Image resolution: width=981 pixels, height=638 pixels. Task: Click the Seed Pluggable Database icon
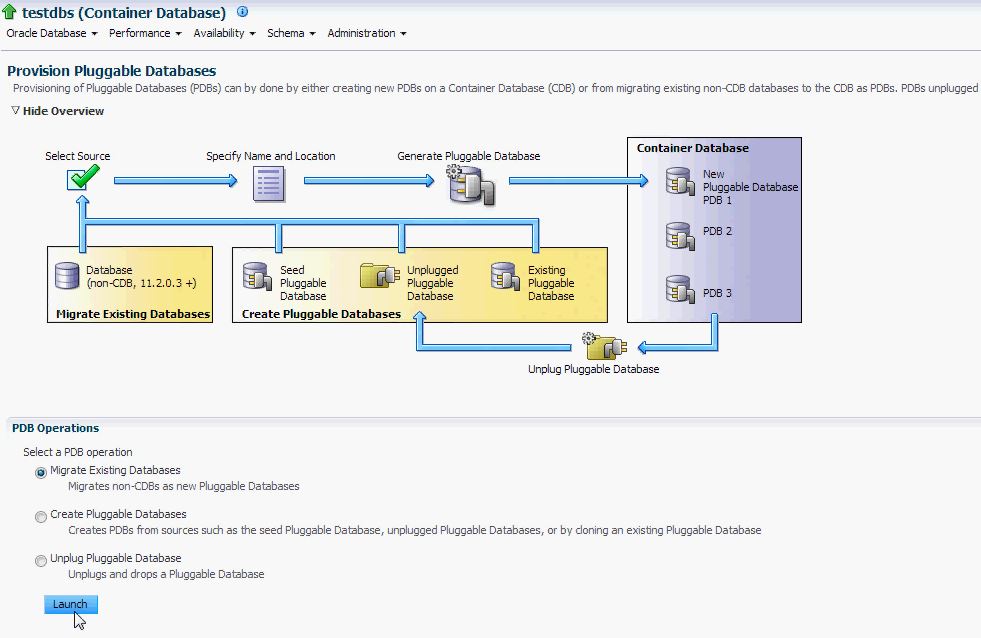tap(259, 278)
